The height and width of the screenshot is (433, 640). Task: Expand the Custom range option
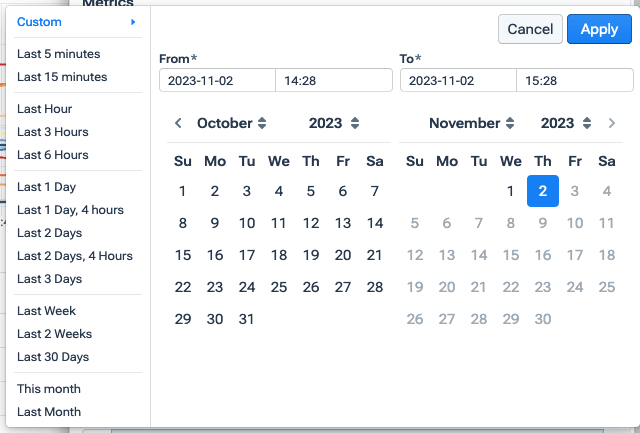tap(76, 22)
